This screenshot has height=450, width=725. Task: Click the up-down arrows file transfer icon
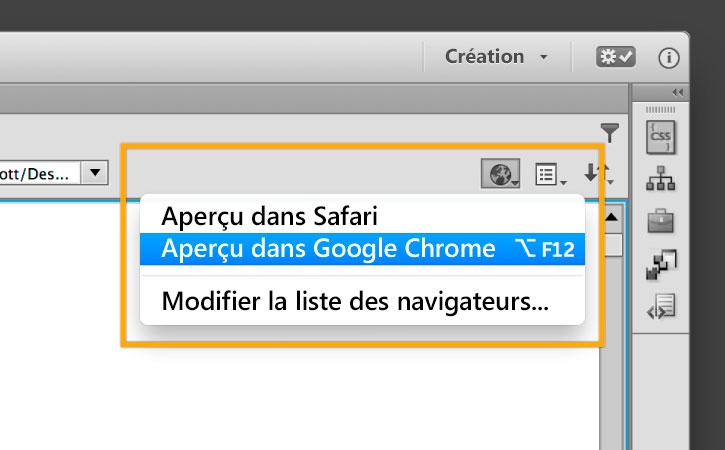[x=598, y=175]
